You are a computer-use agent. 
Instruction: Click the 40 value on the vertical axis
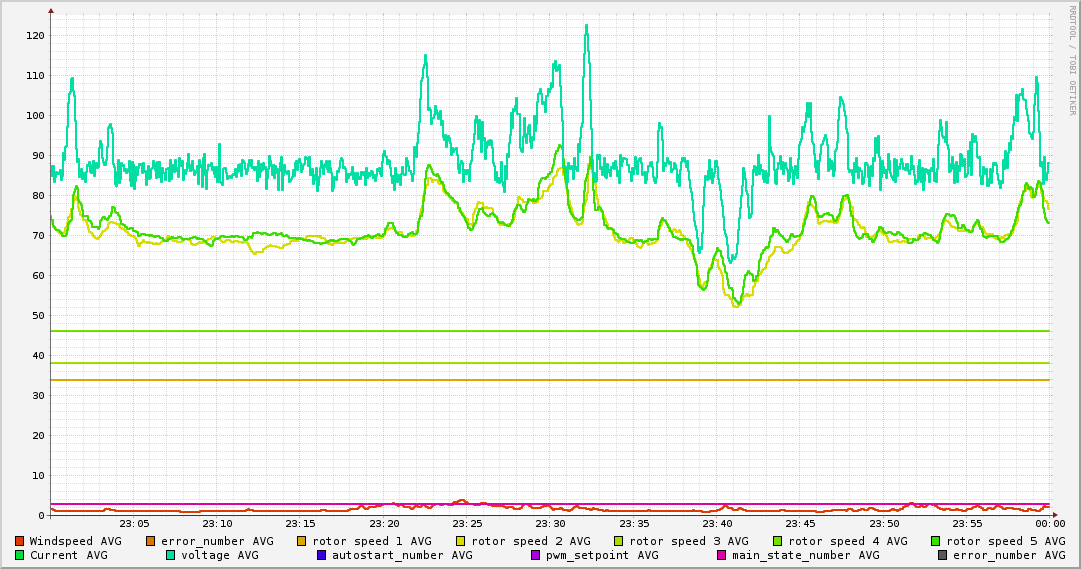[x=38, y=356]
